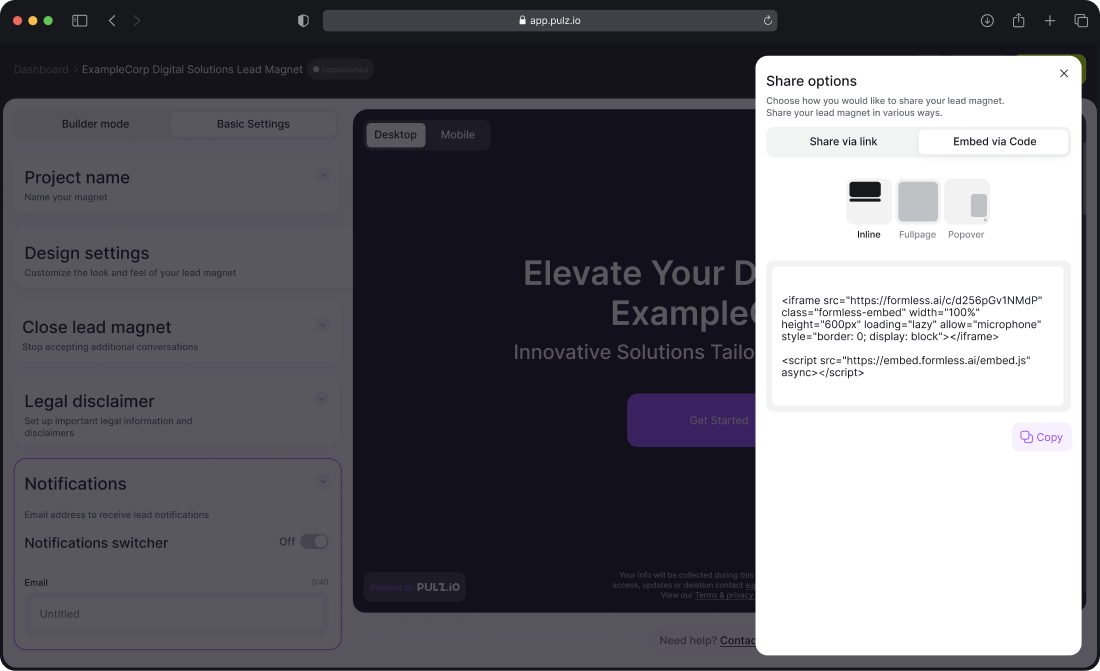Select the Embed via Code tab
1100x671 pixels.
993,141
